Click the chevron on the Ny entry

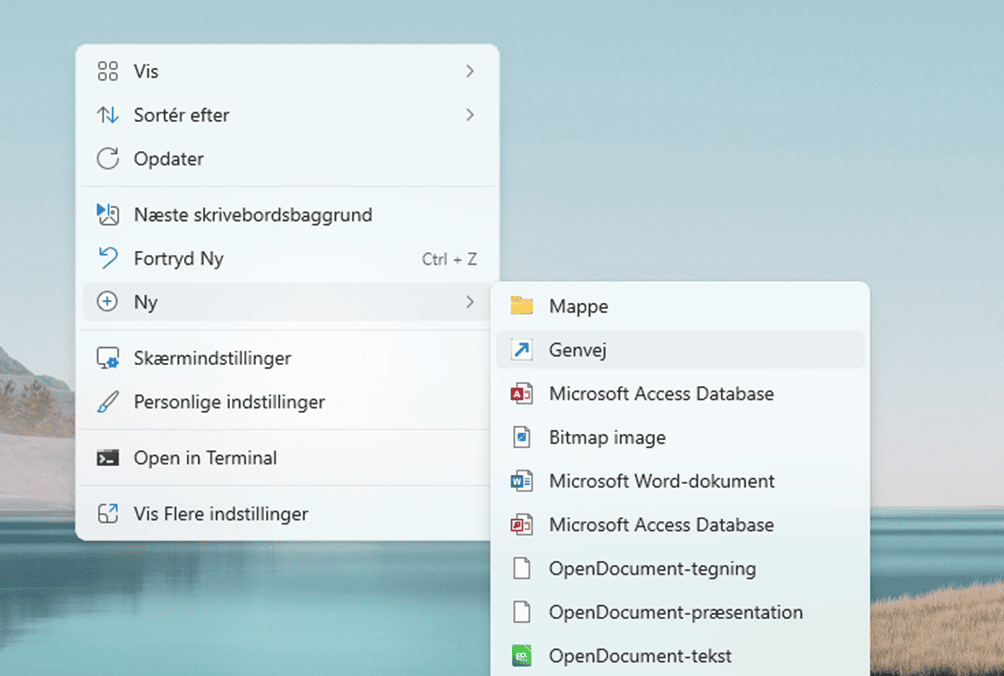470,302
